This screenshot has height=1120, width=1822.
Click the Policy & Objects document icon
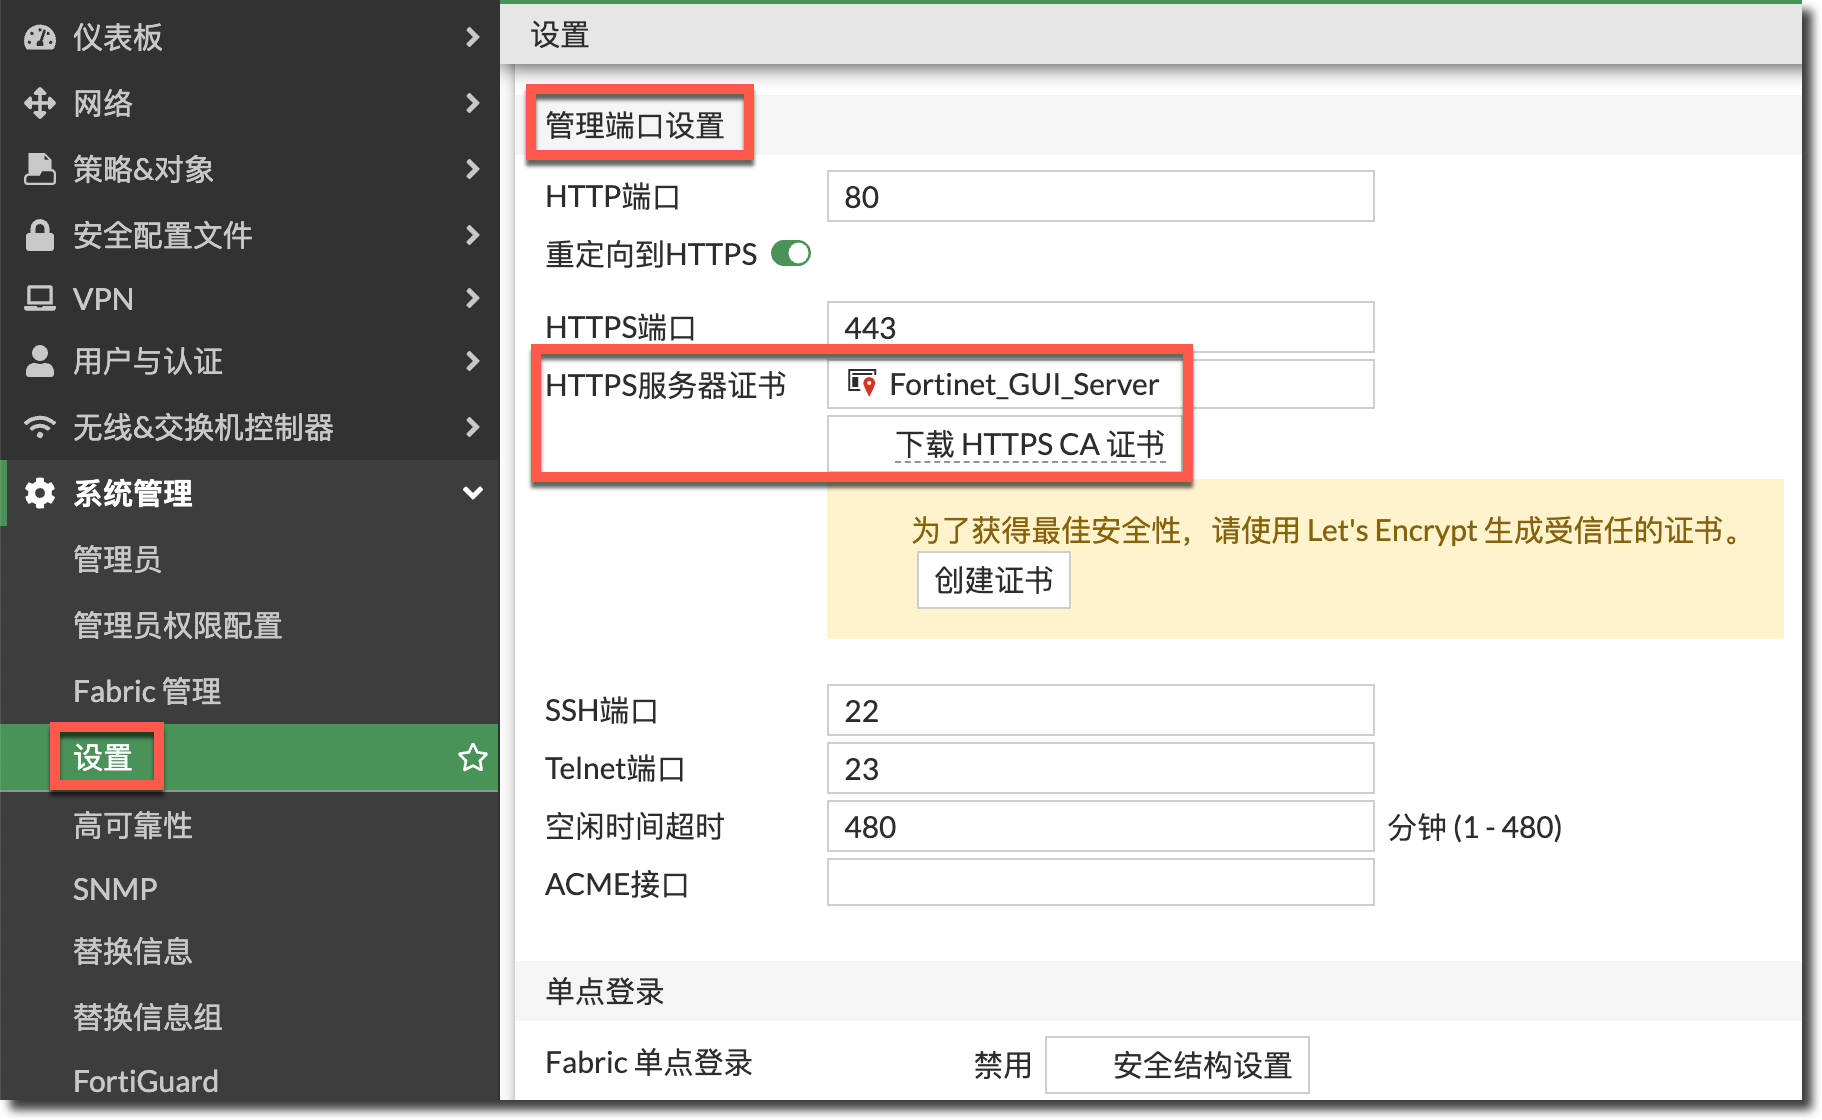[x=40, y=169]
